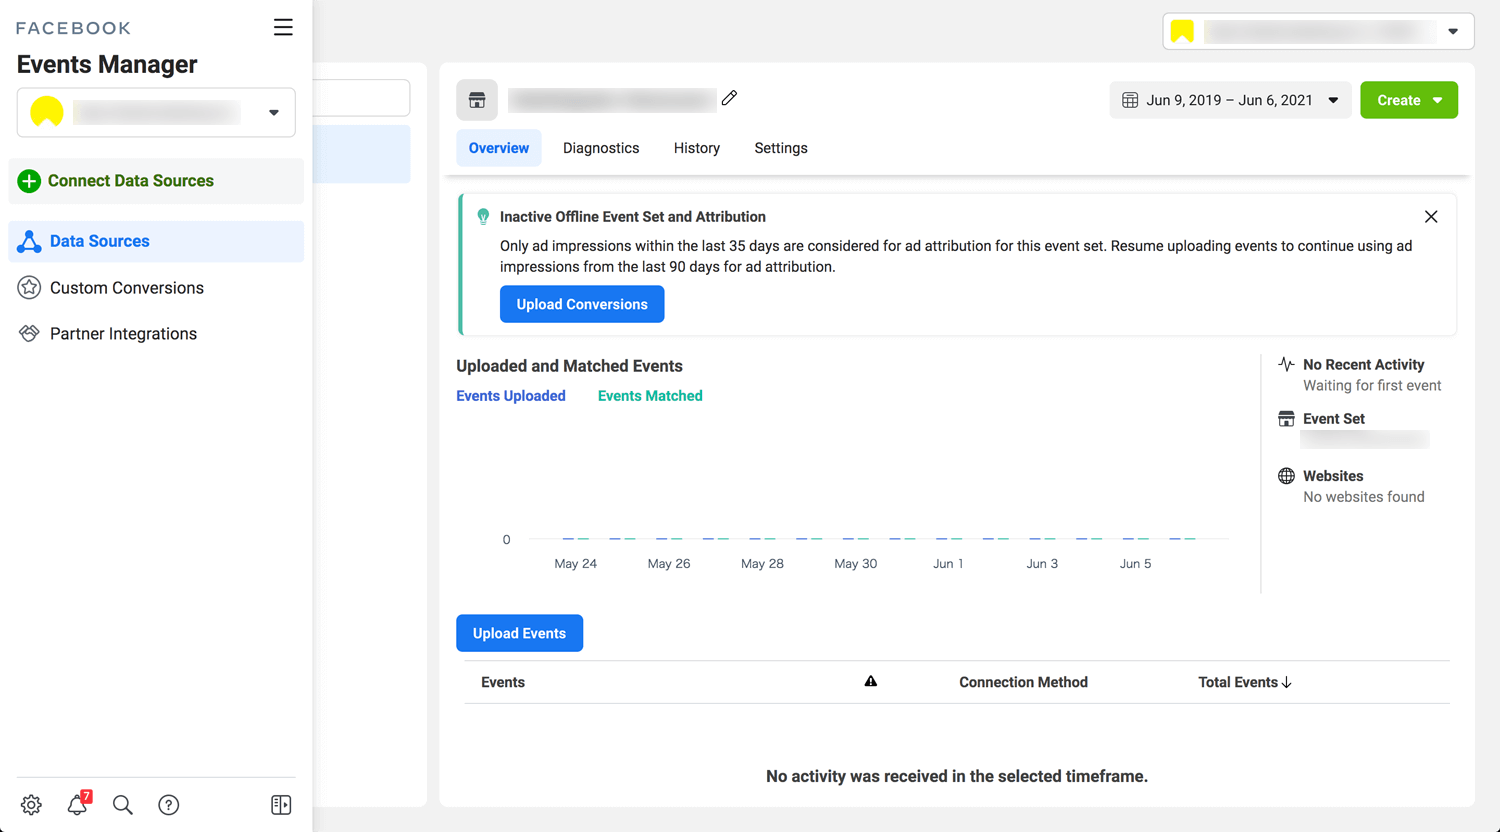Click the green plus Connect Data Sources icon
The height and width of the screenshot is (832, 1500).
tap(29, 181)
